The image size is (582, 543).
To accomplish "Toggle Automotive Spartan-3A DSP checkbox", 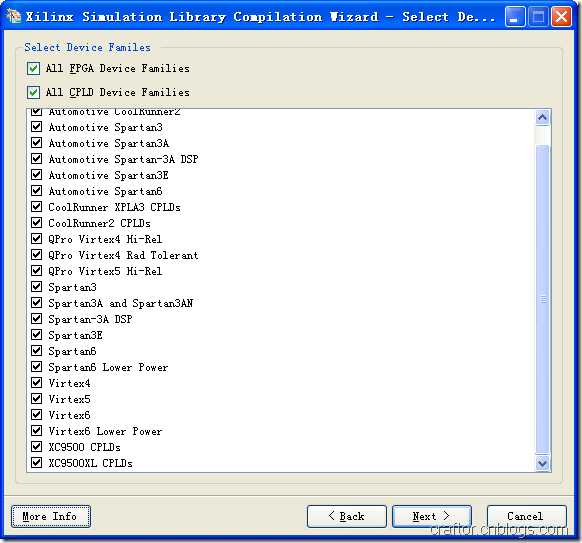I will (36, 159).
